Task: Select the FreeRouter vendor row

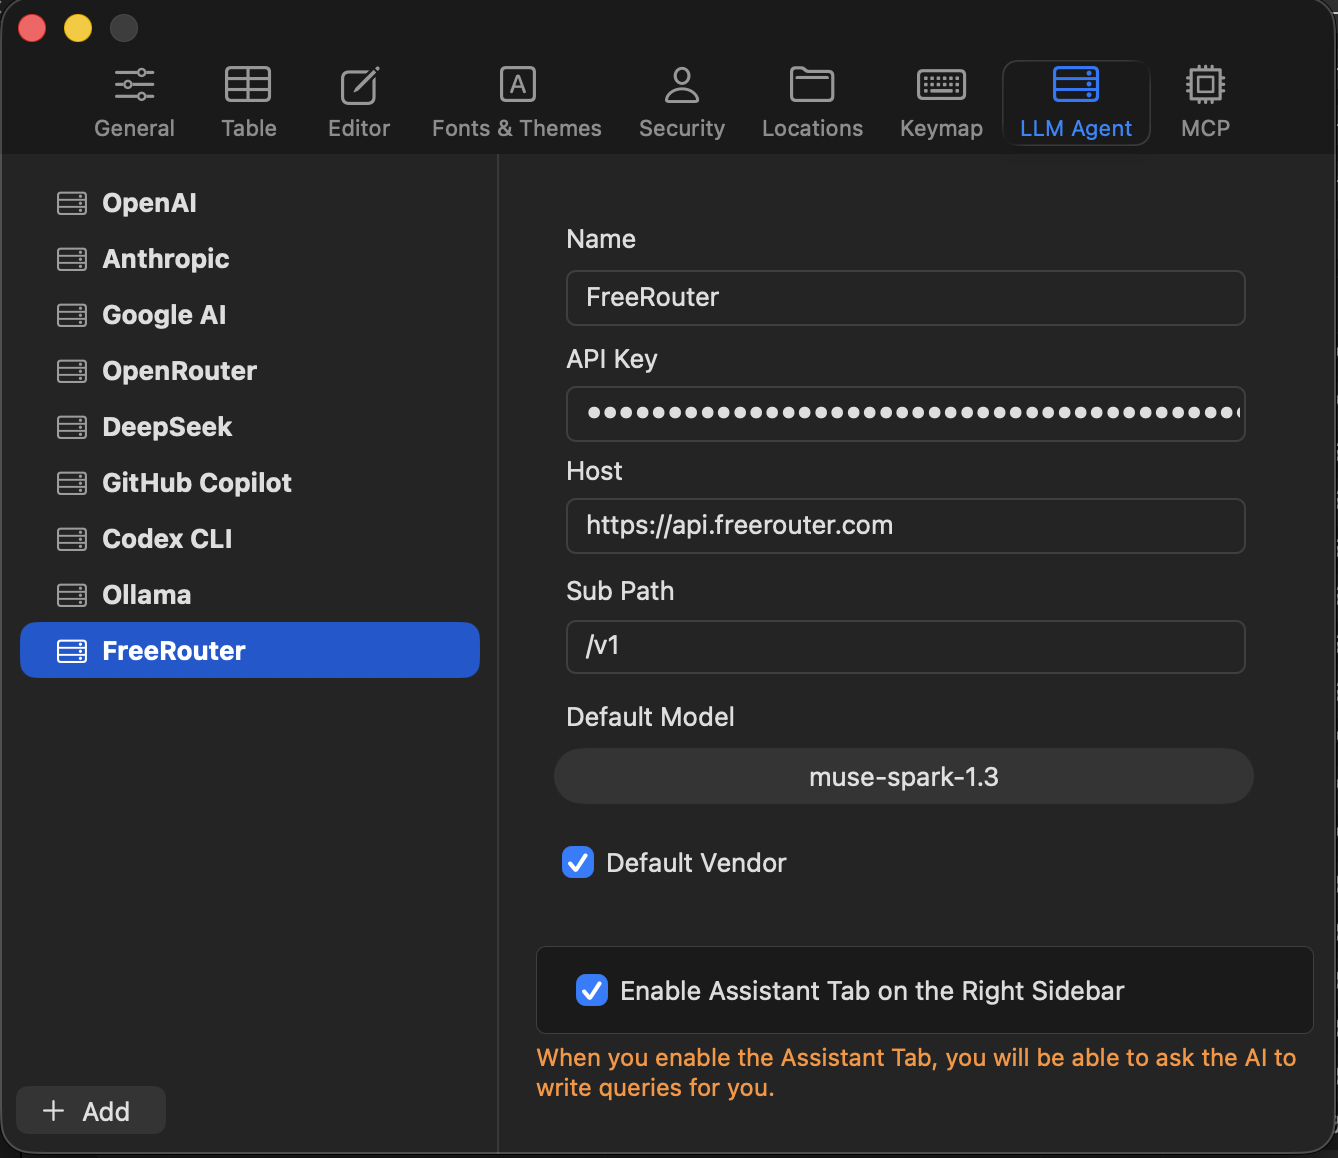Action: tap(250, 650)
